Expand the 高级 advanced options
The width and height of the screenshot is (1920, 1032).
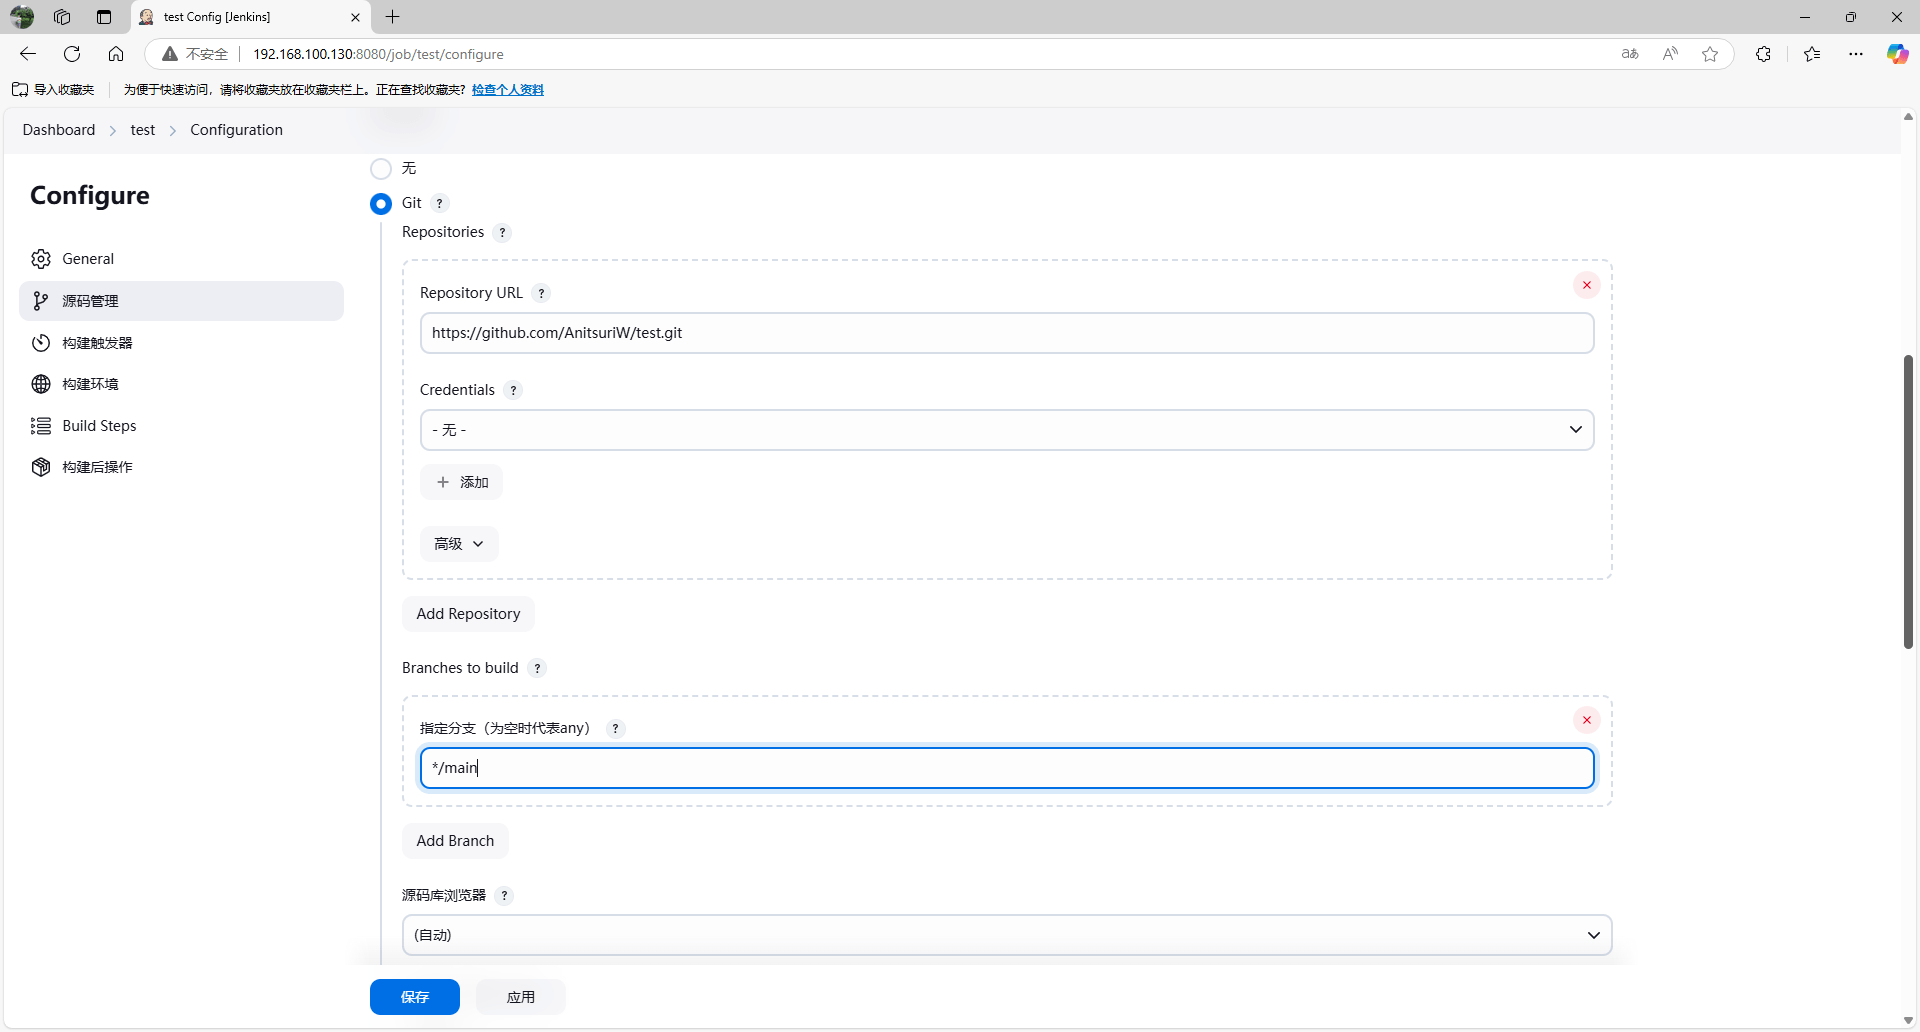(459, 544)
